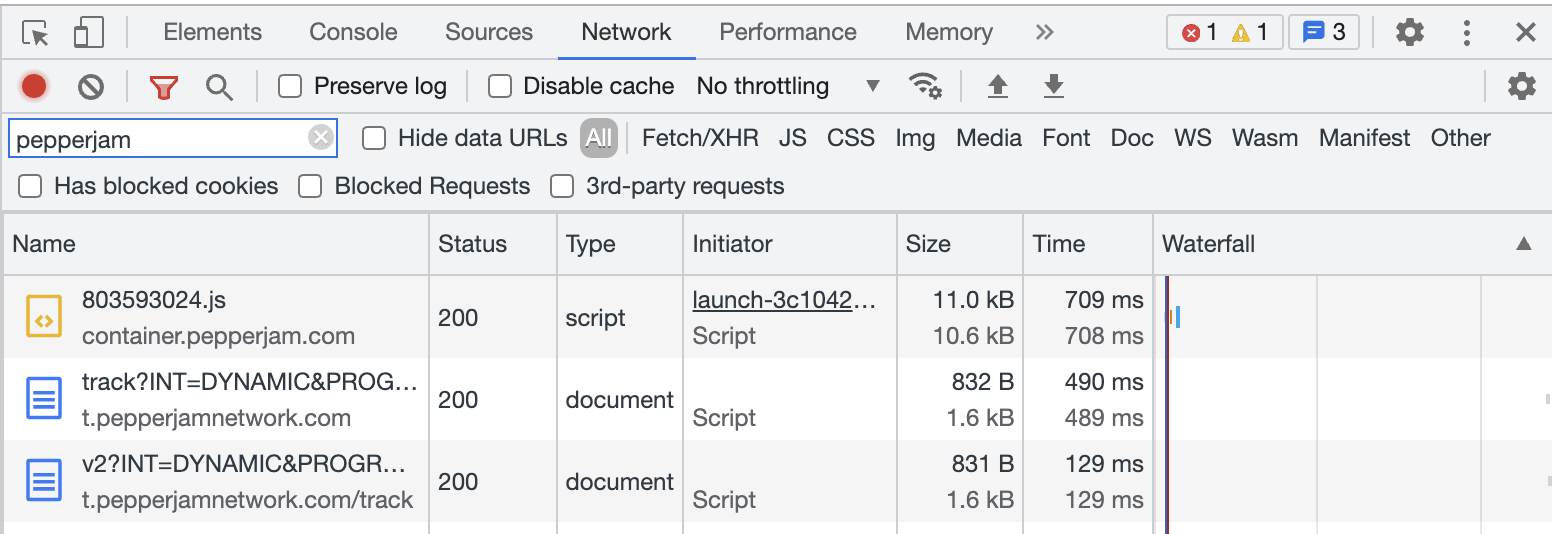
Task: Export HAR file with download arrow
Action: click(x=1053, y=87)
